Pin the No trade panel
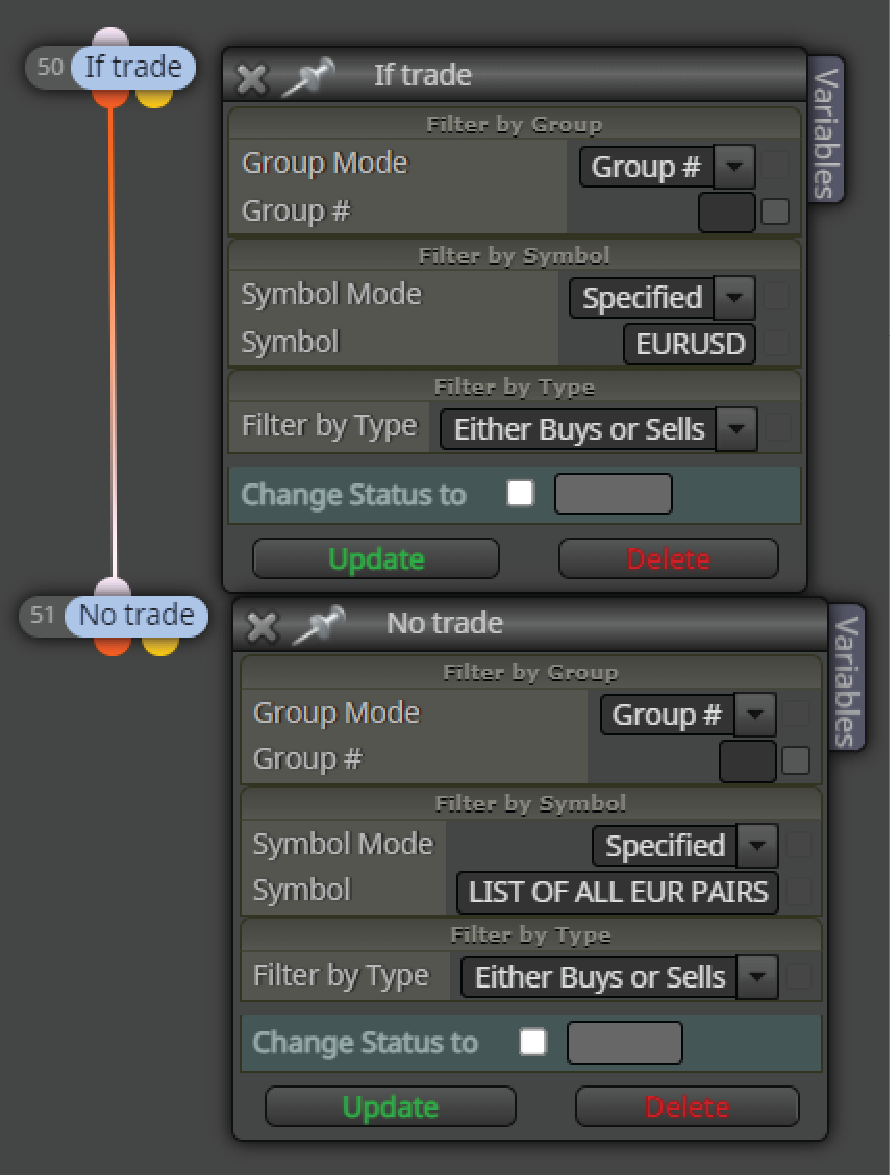 pos(318,625)
